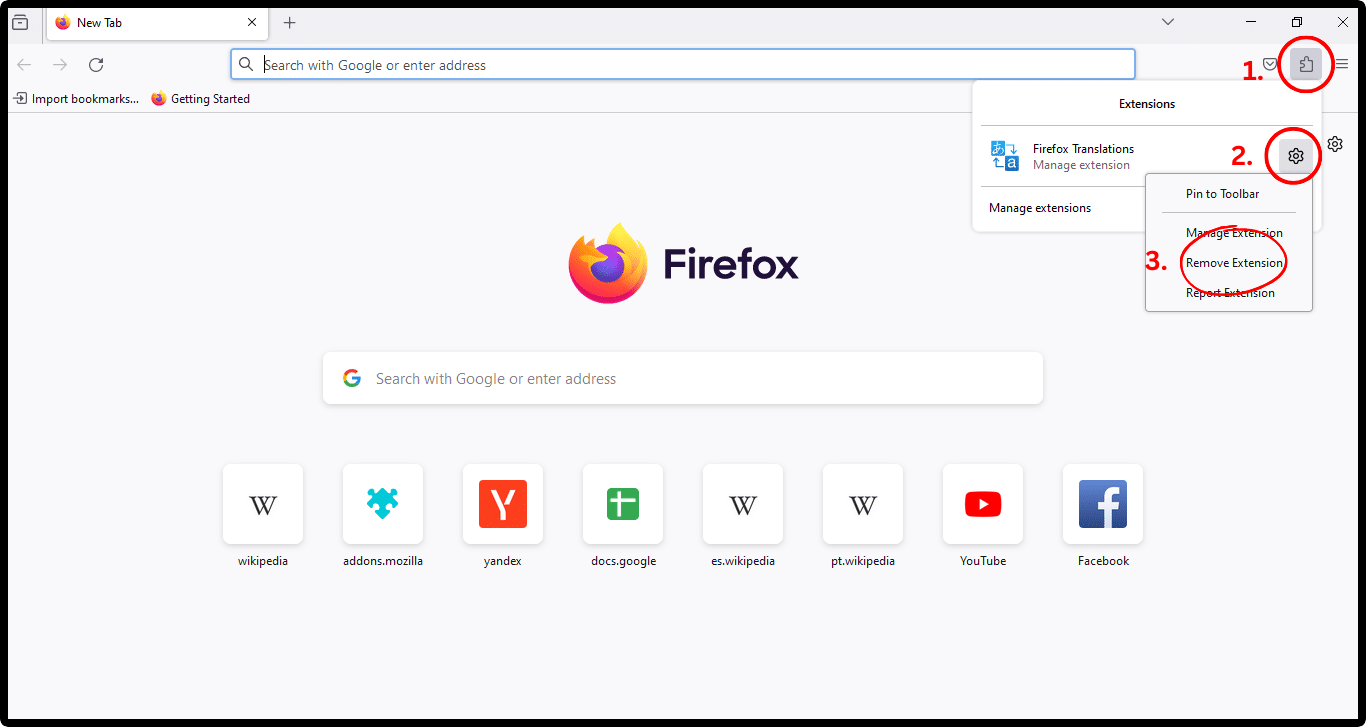The height and width of the screenshot is (727, 1366).
Task: Click the Firefox logo on new tab page
Action: click(x=608, y=263)
